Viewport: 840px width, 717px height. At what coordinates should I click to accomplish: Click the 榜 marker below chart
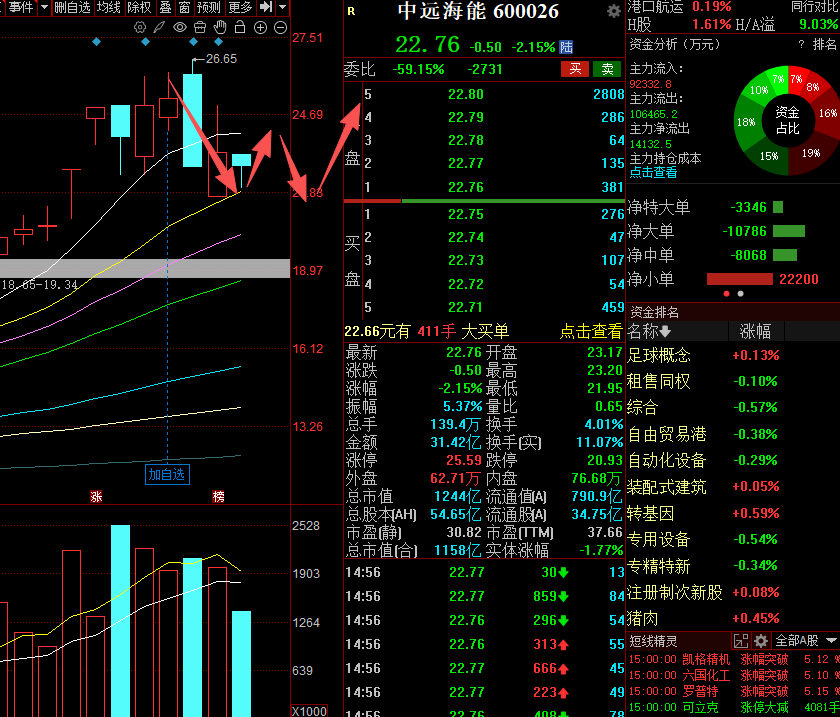[x=219, y=497]
